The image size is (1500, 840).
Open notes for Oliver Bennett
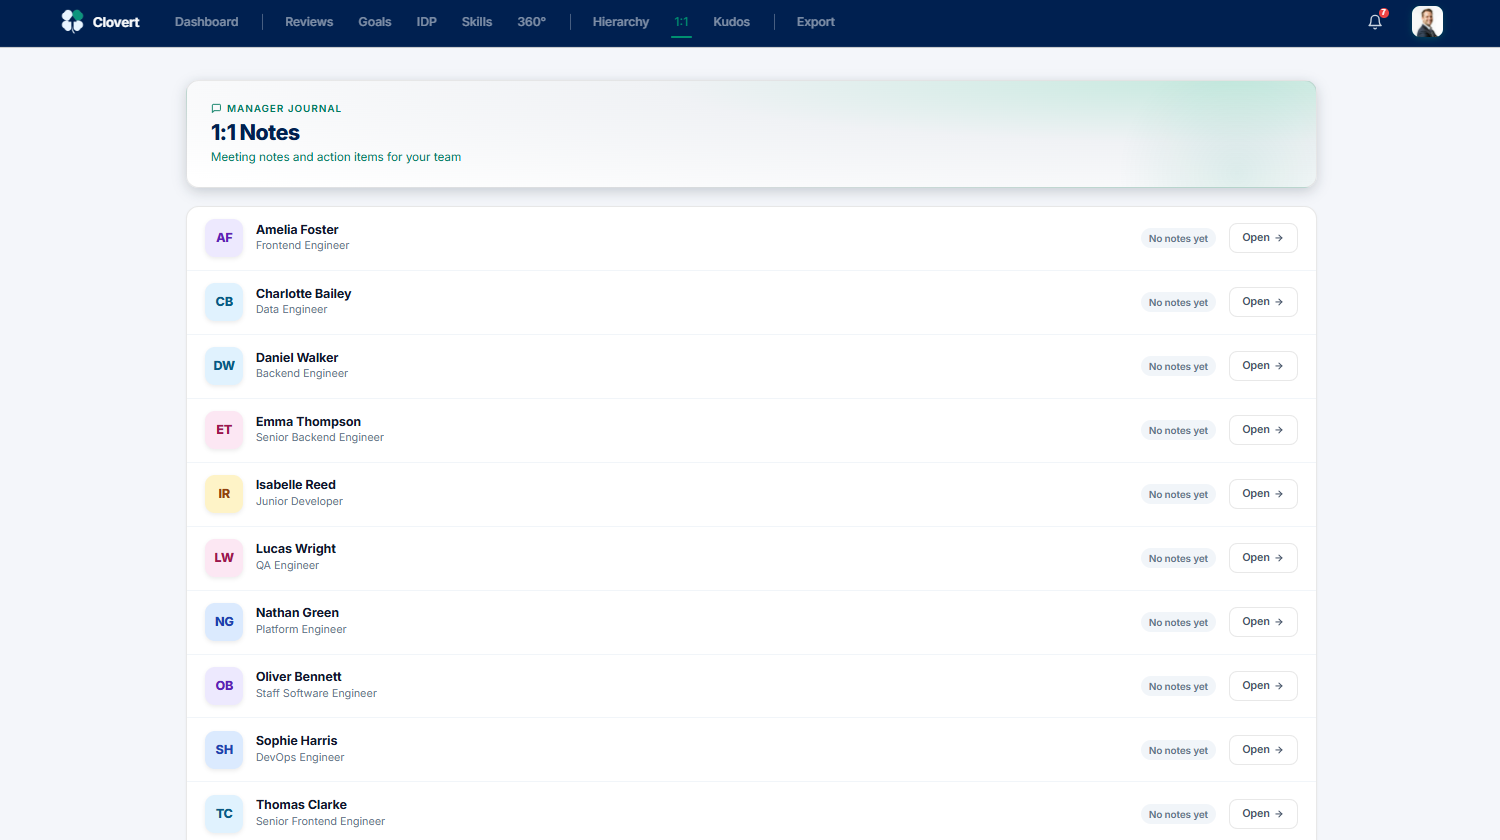(x=1263, y=686)
